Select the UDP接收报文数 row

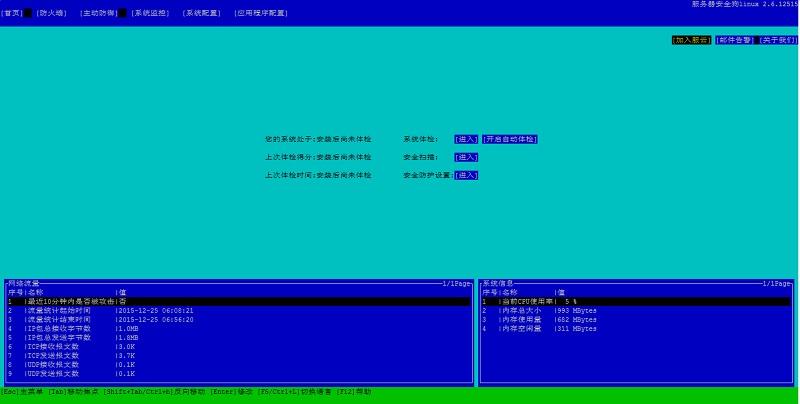click(239, 365)
